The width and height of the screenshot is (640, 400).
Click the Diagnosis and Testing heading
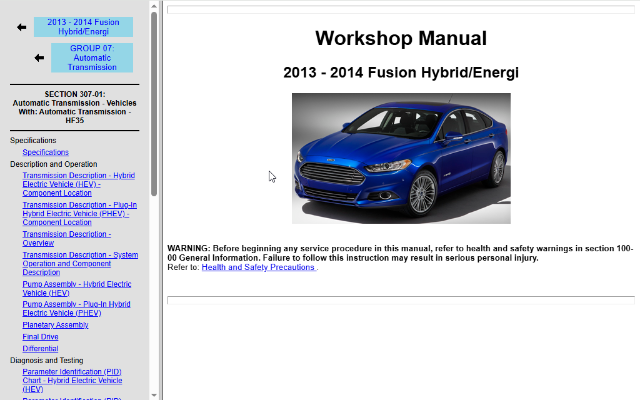coord(47,360)
